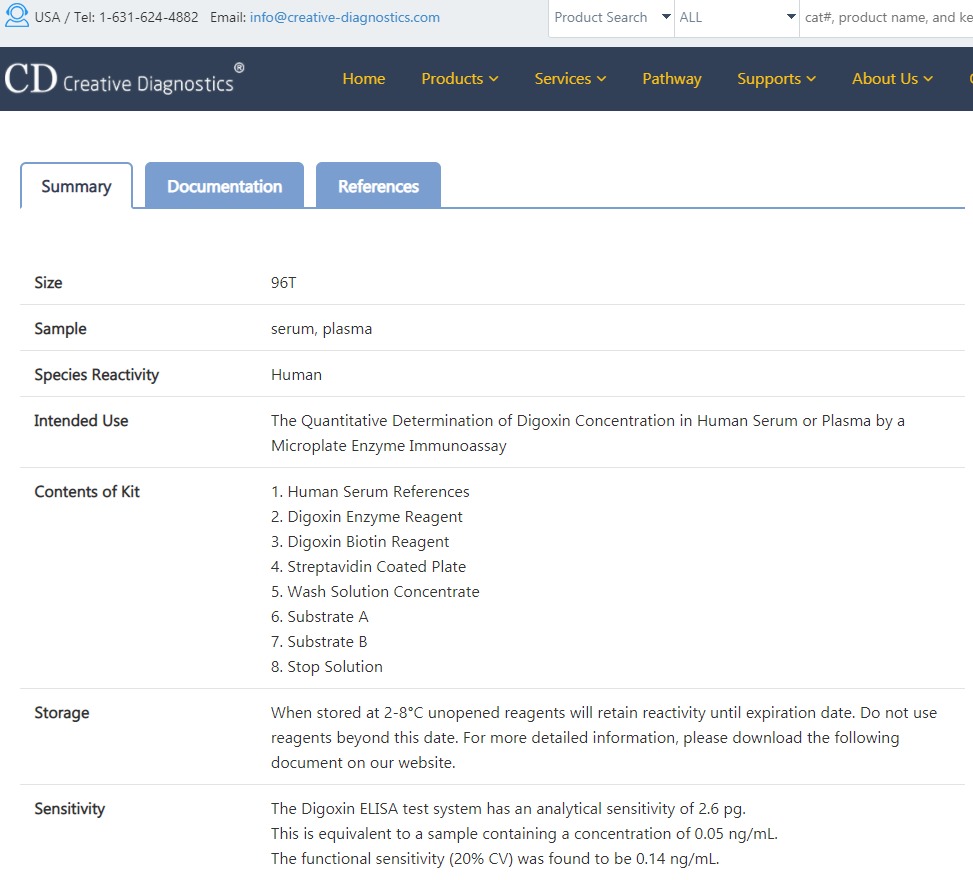Click the customer support headset icon
Viewport: 973px width, 880px height.
[17, 17]
